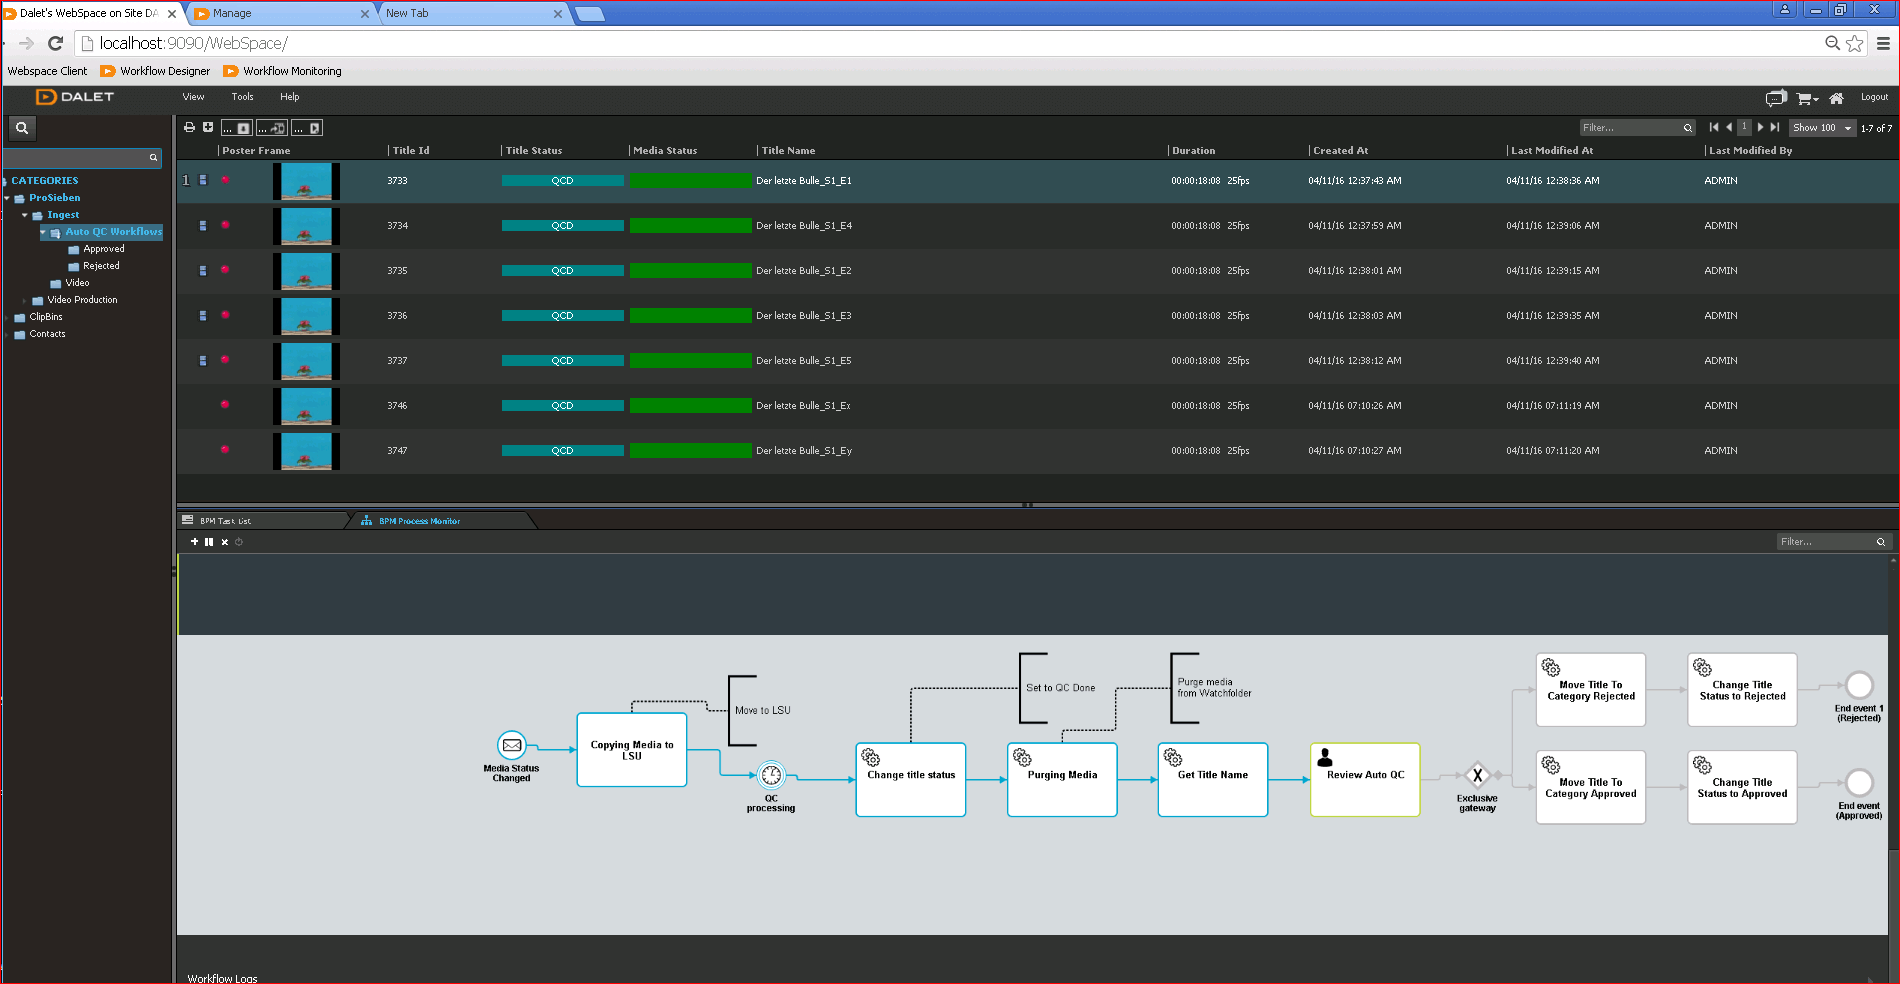Open the Show 100 page size dropdown
Screen dimensions: 1900x984
(1821, 128)
